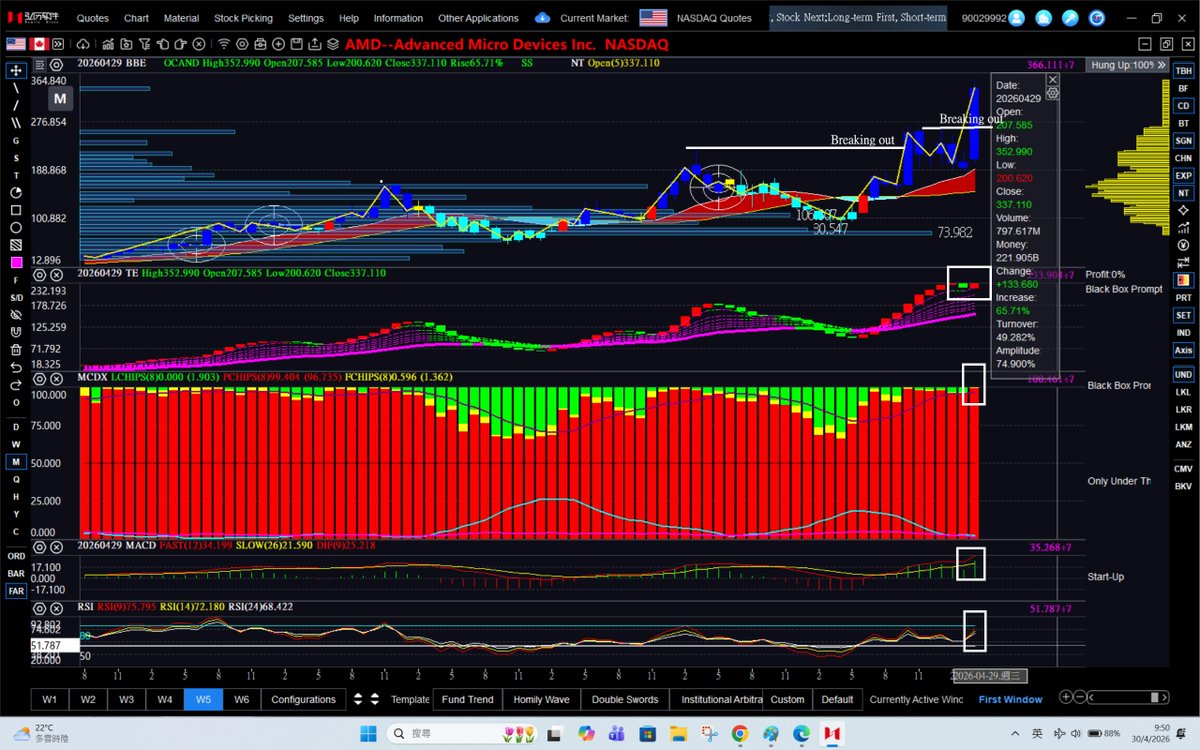
Task: Click the wifi signal toolbar icon
Action: (224, 44)
